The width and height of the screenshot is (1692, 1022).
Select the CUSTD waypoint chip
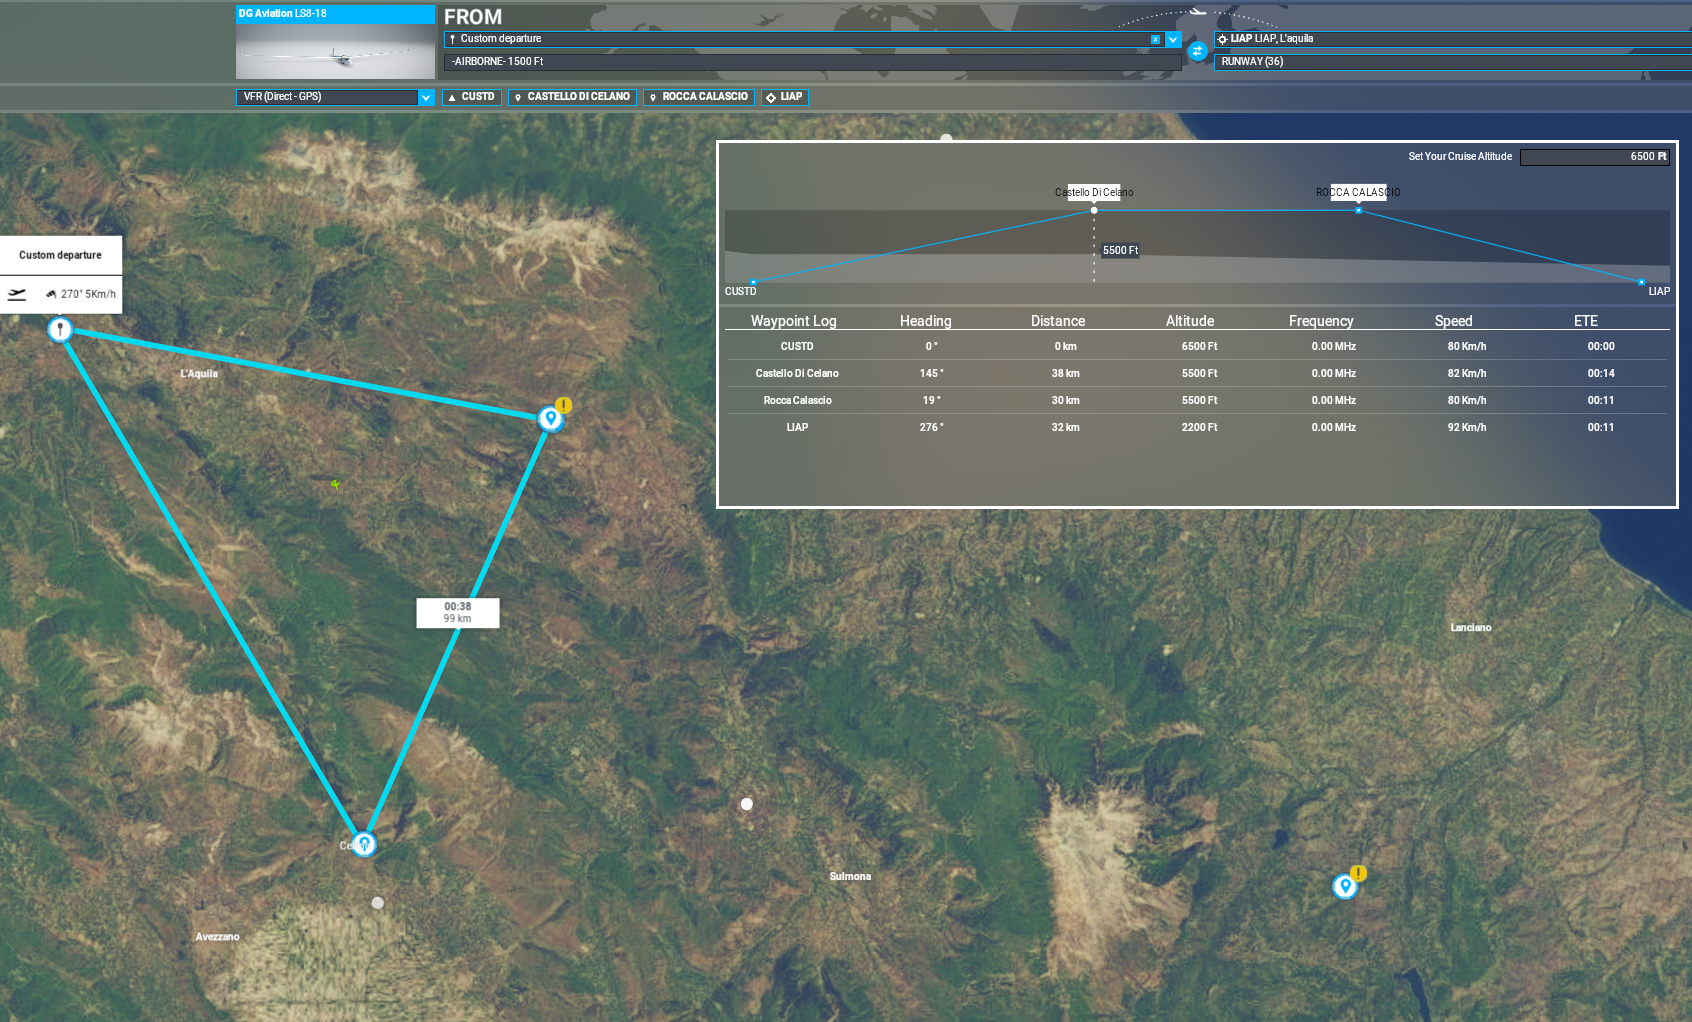[x=472, y=97]
